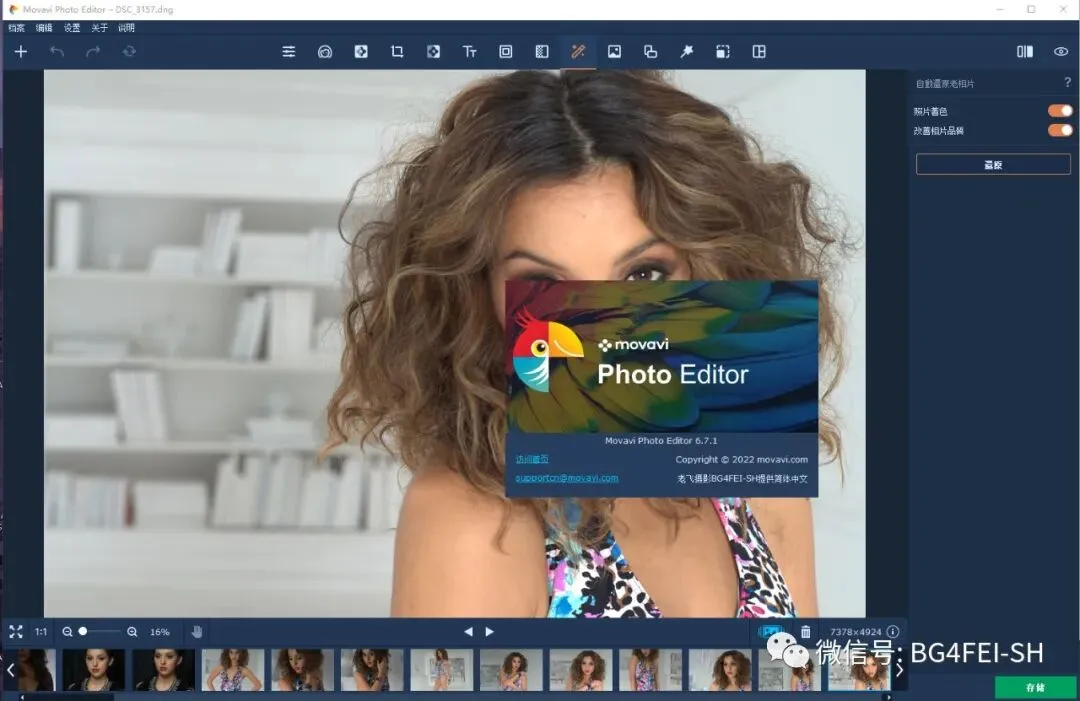This screenshot has width=1080, height=701.
Task: Open the layout grid tool icon
Action: (759, 52)
